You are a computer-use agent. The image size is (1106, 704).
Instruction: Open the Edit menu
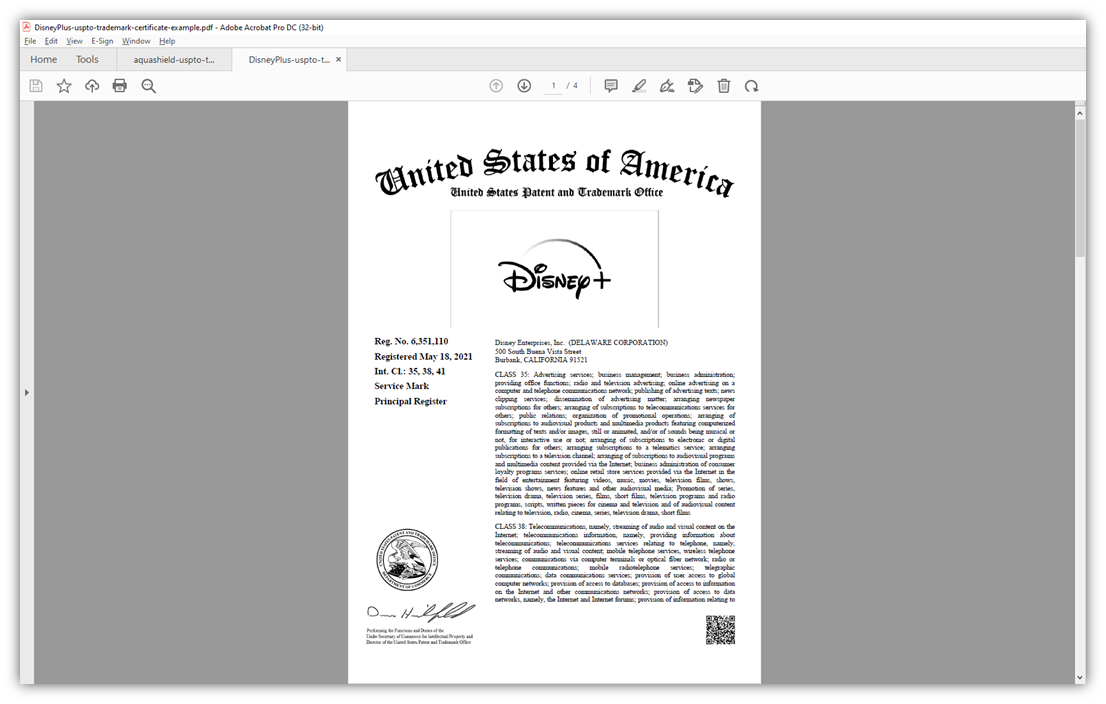tap(51, 41)
